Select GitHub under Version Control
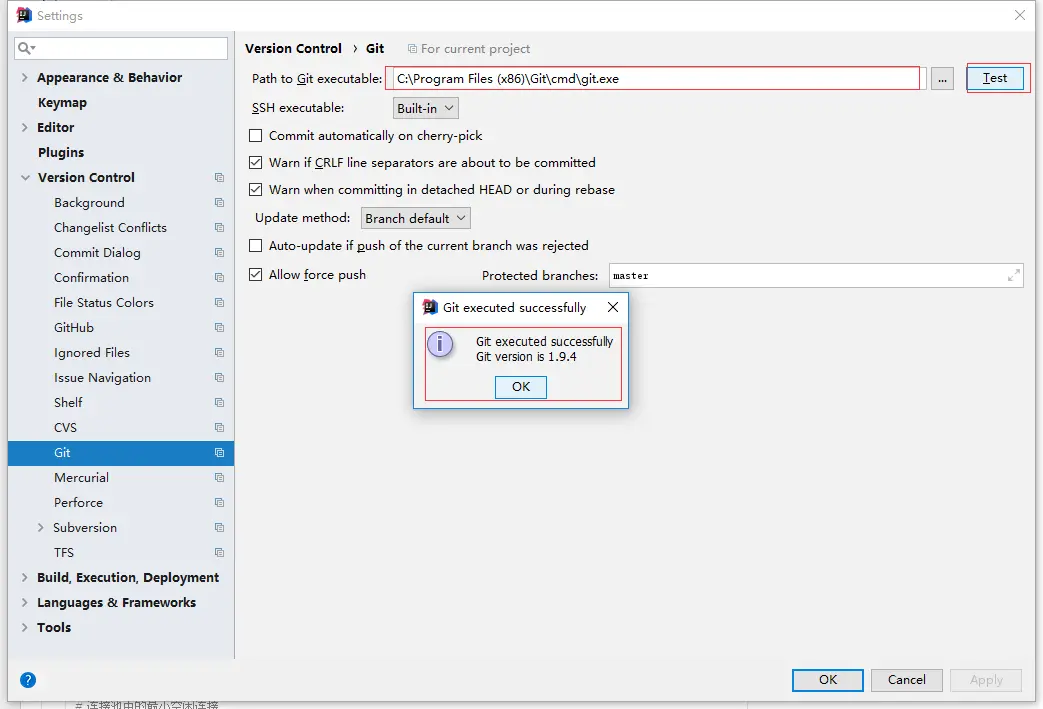The width and height of the screenshot is (1043, 709). click(74, 327)
